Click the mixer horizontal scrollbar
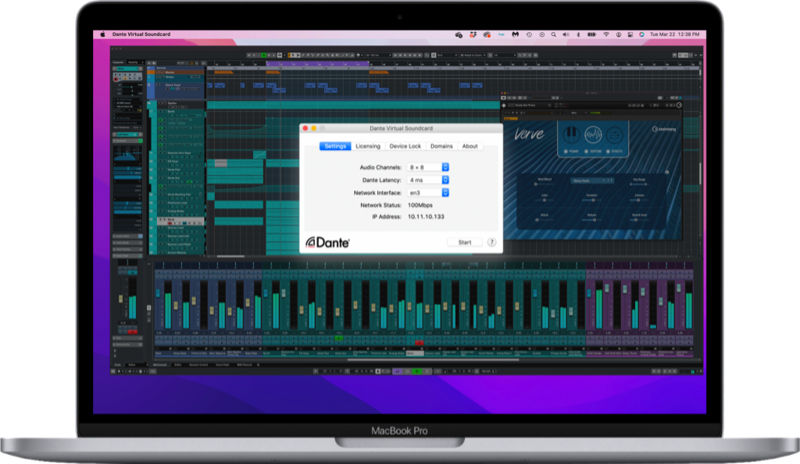Image resolution: width=800 pixels, height=464 pixels. coord(433,360)
